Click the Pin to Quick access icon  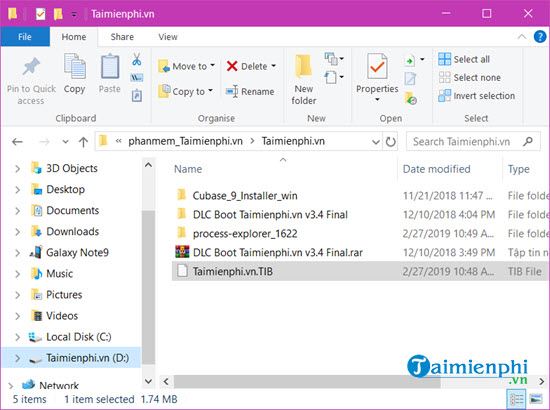coord(31,66)
